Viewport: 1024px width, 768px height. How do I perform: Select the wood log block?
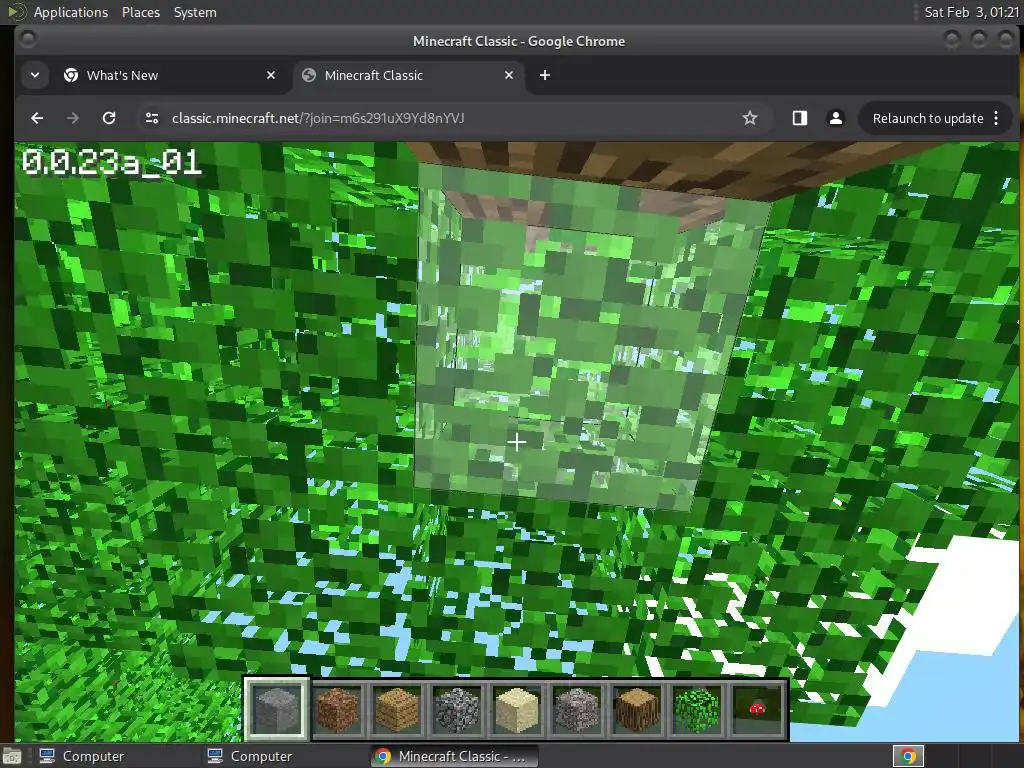[x=637, y=709]
